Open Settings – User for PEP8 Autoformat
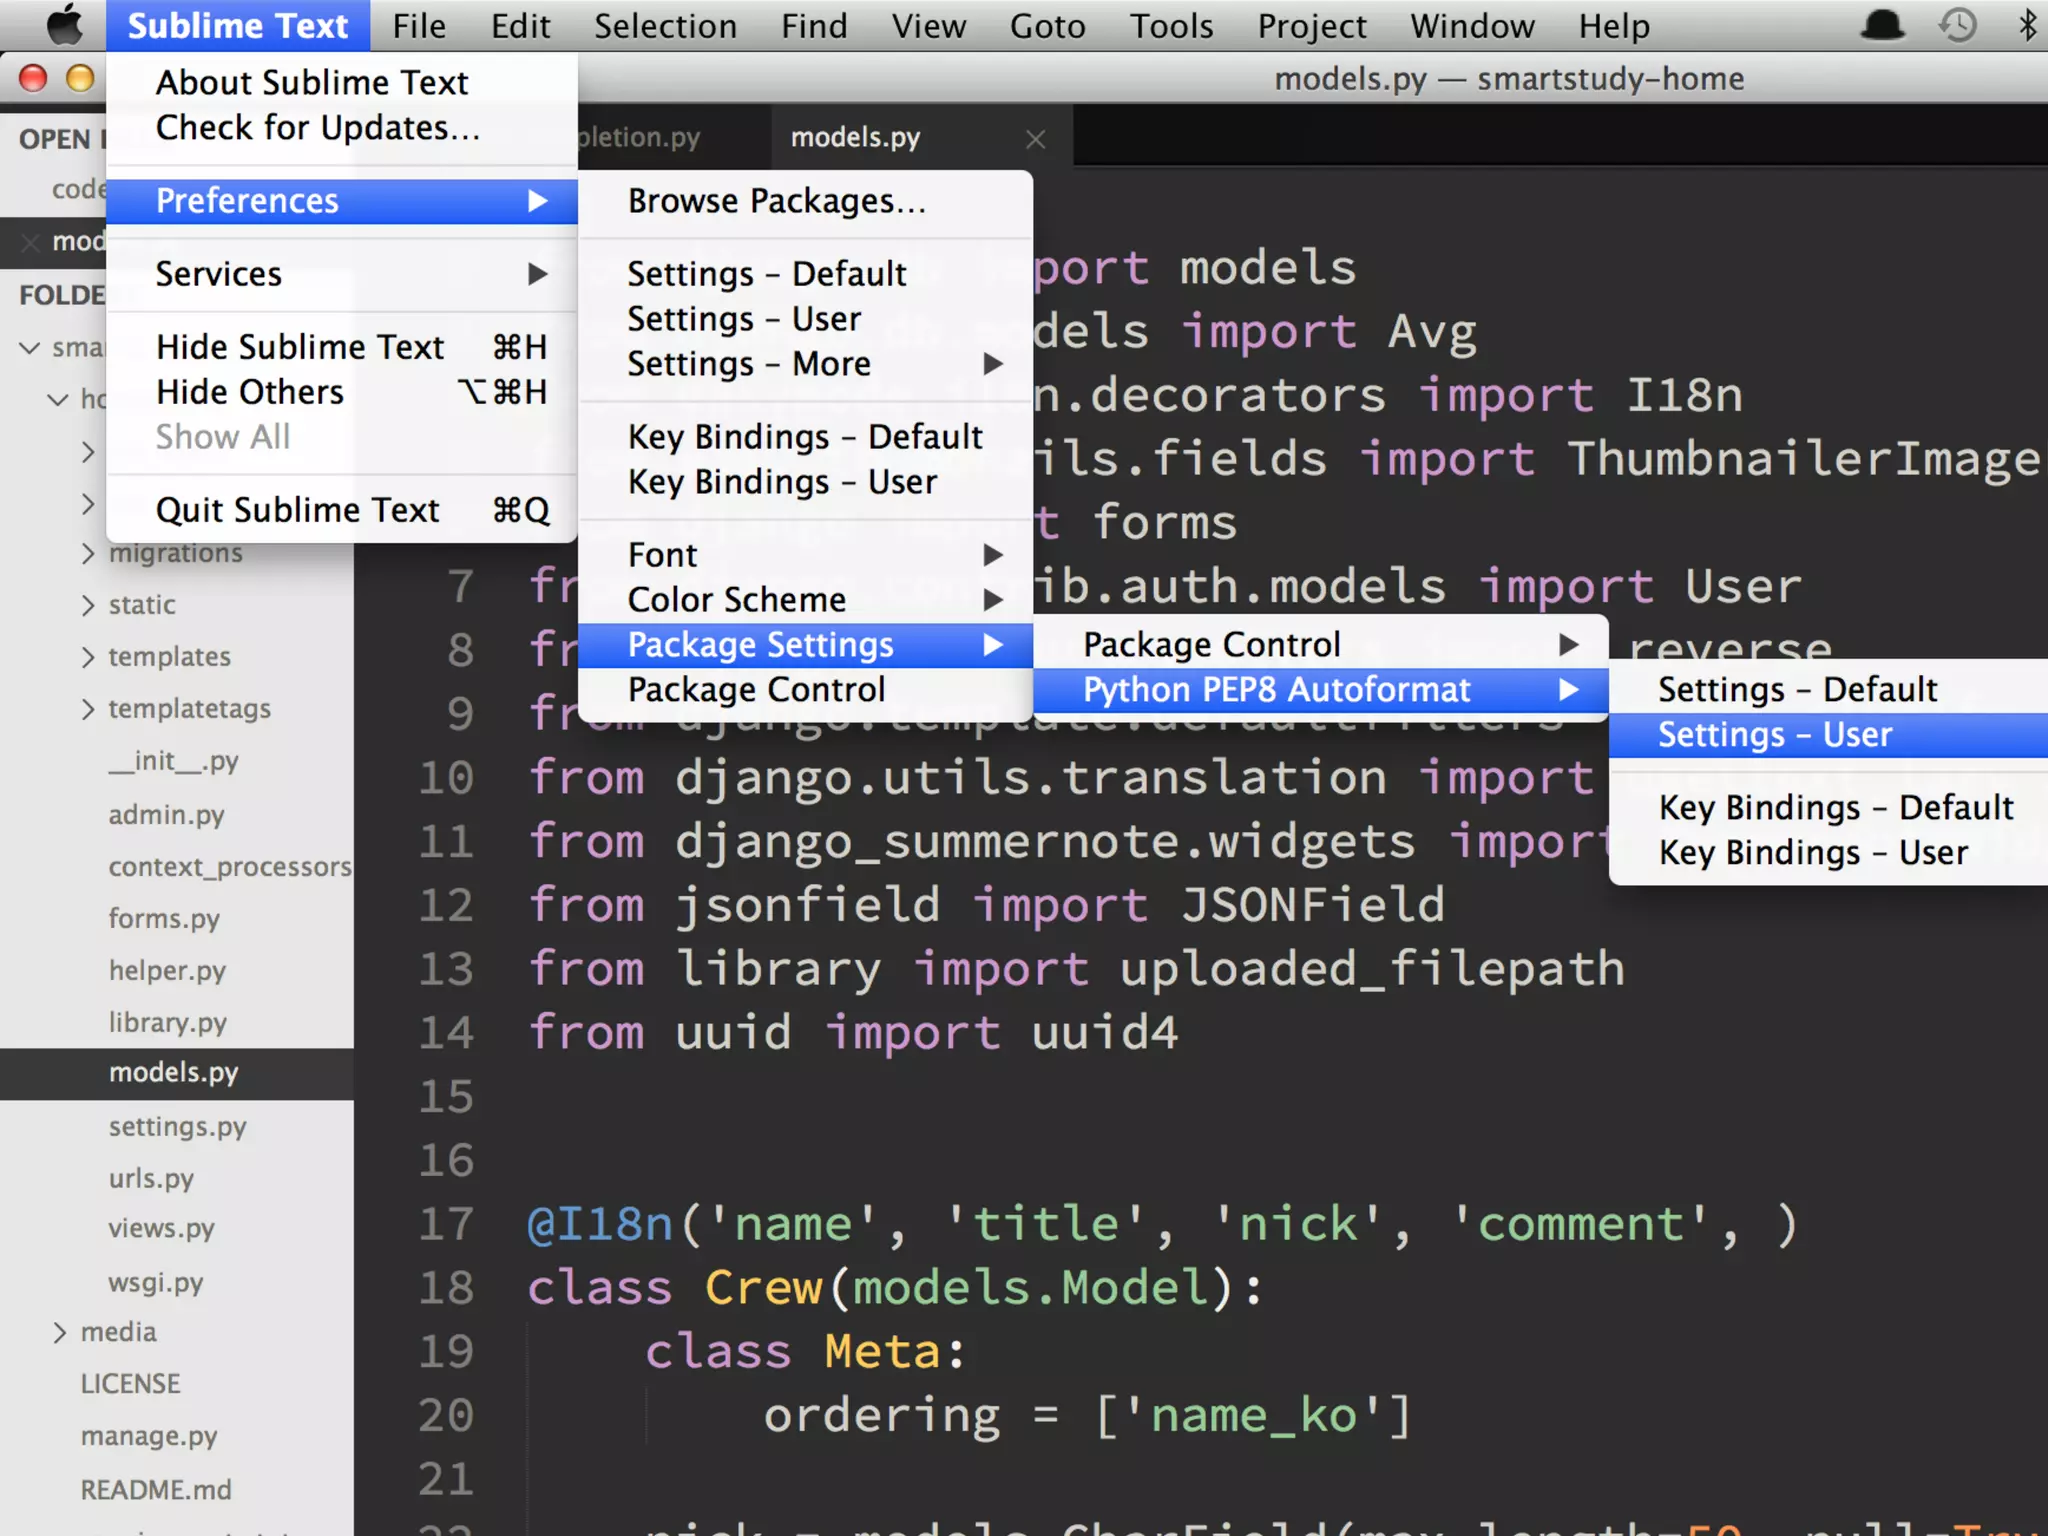2048x1536 pixels. click(x=1829, y=735)
